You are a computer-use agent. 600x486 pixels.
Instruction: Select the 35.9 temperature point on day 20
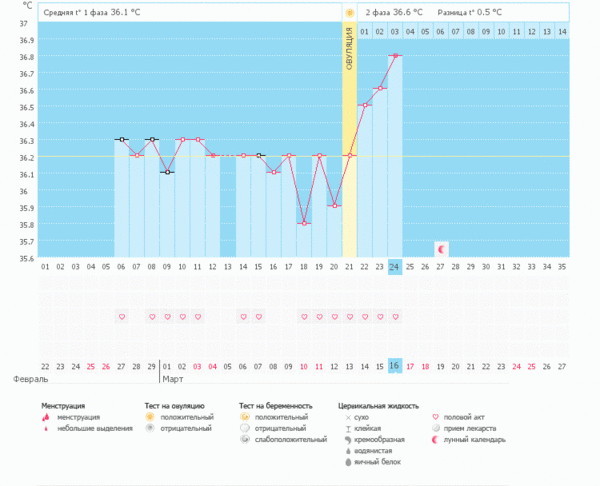click(335, 206)
